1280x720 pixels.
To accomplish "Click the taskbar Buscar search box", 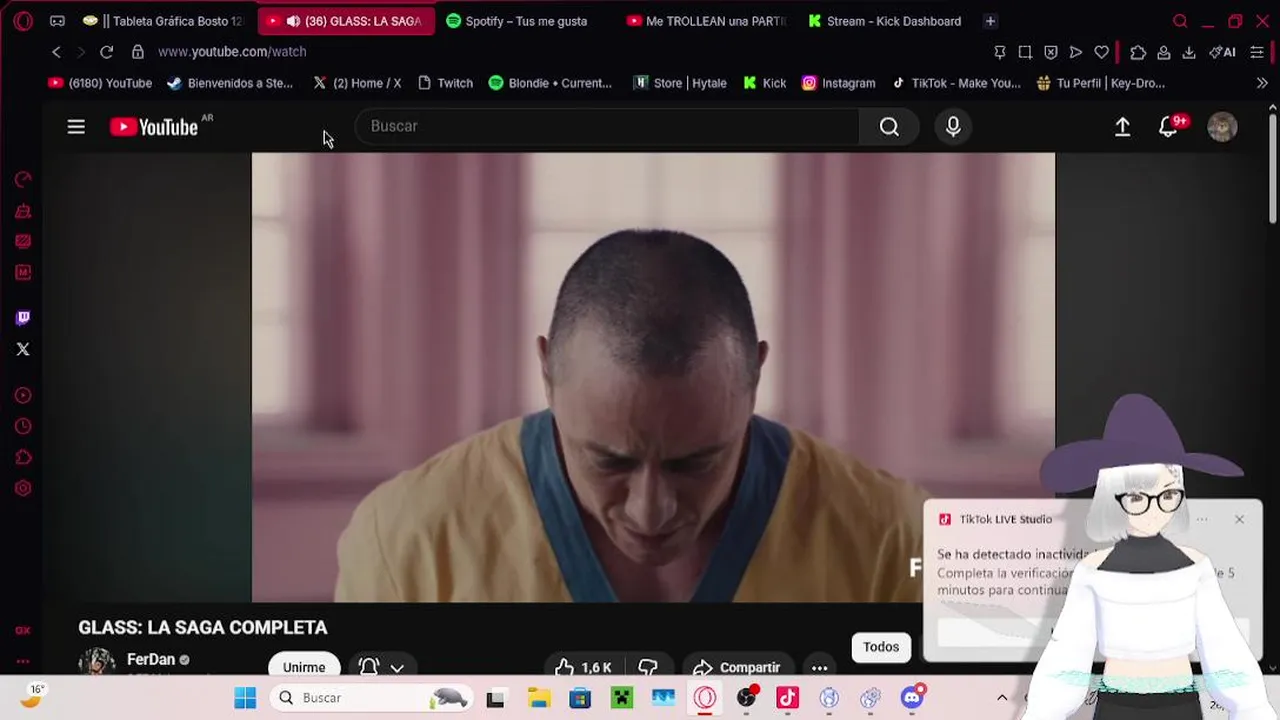I will click(372, 698).
